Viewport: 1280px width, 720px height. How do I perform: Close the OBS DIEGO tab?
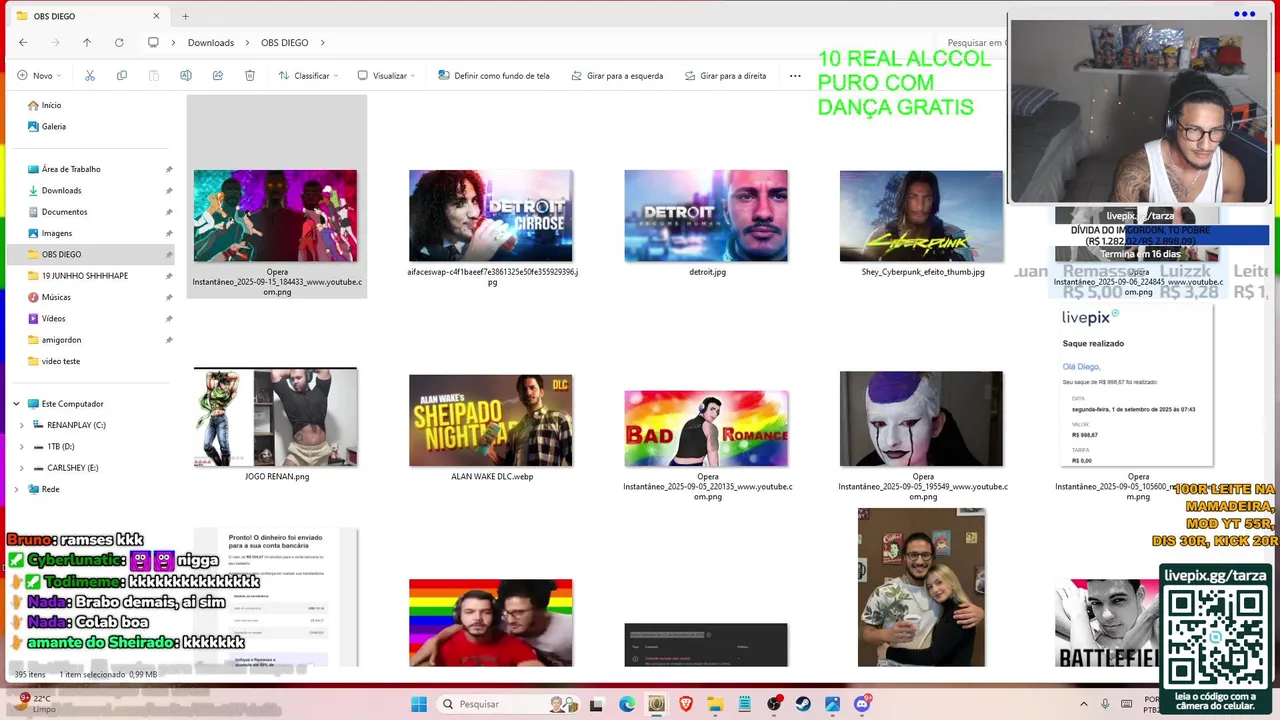[156, 16]
